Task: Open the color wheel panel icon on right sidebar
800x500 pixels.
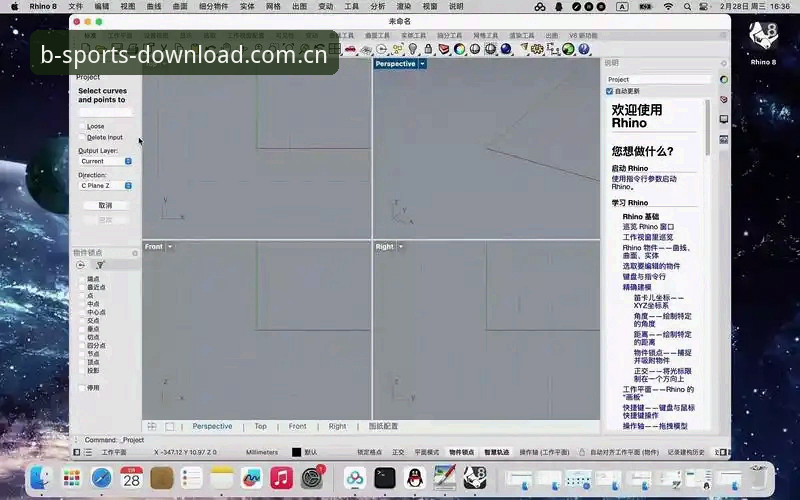Action: [x=723, y=80]
